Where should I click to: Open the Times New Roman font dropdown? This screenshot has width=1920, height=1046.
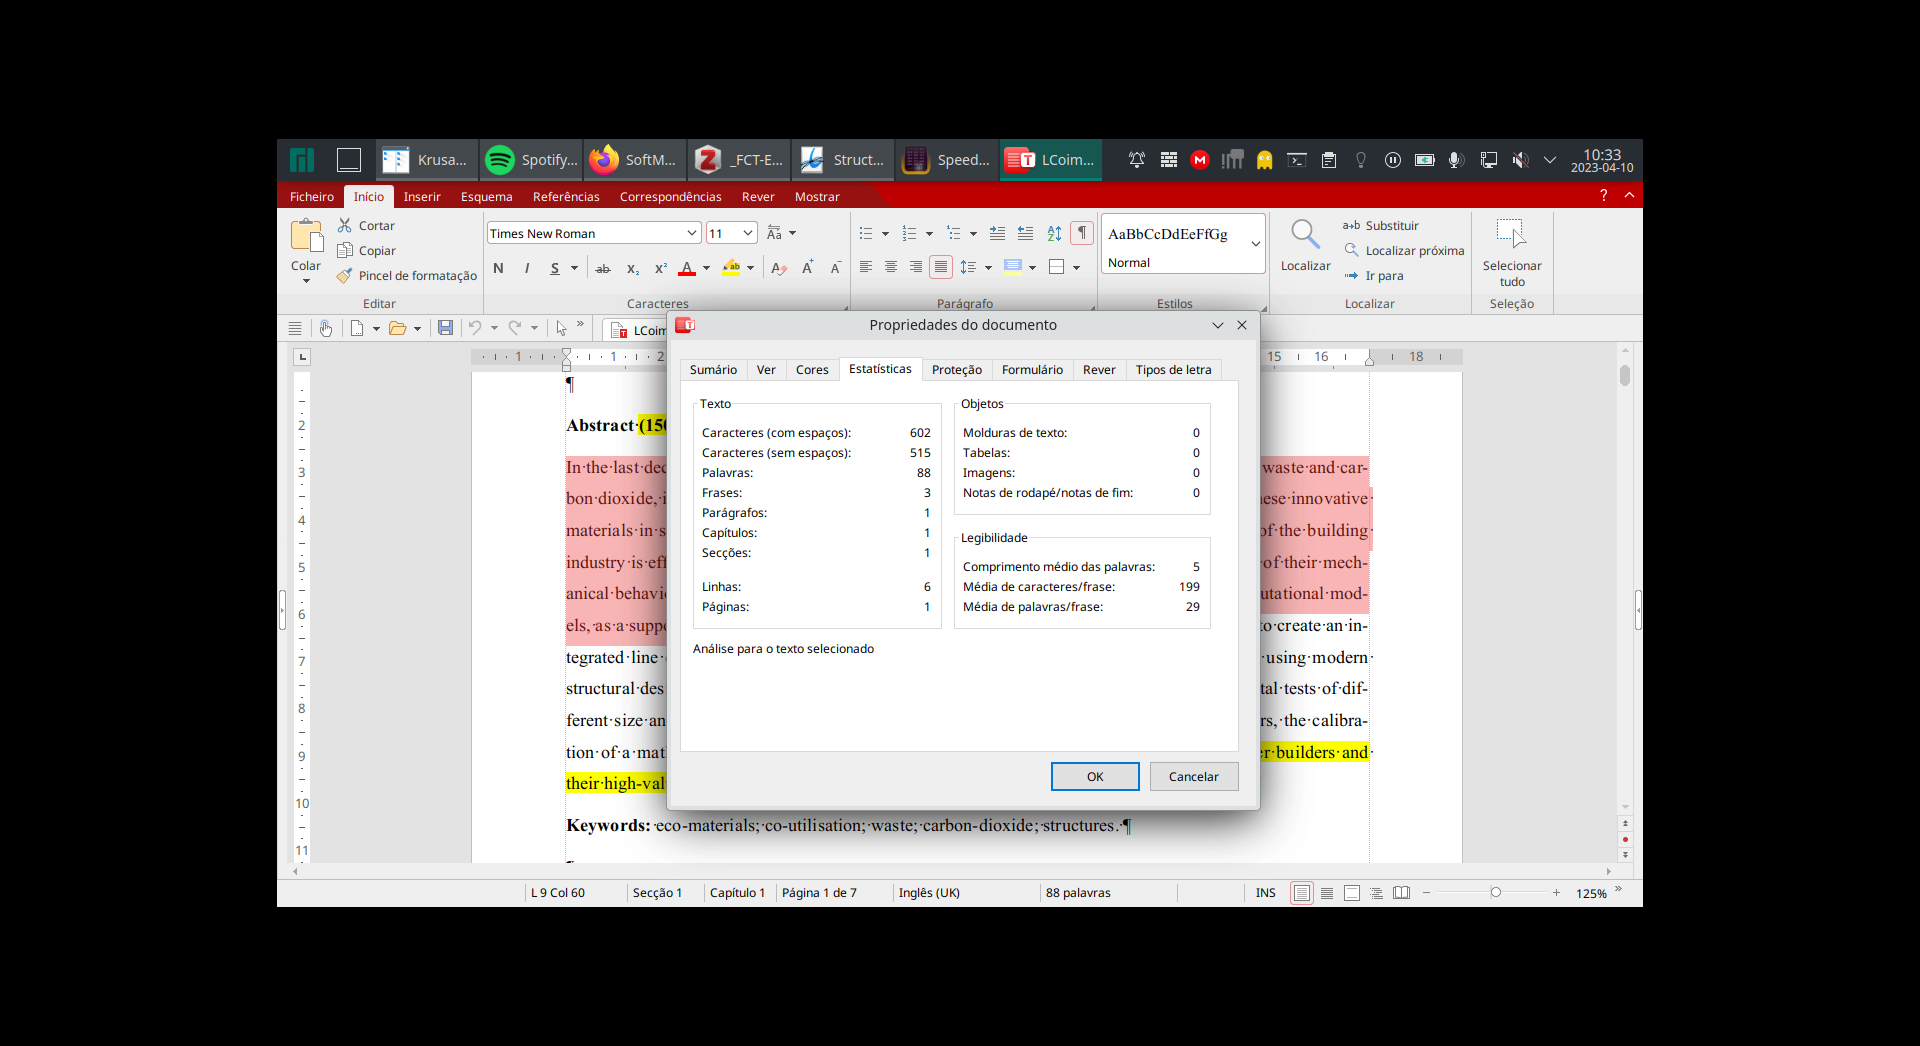[691, 233]
